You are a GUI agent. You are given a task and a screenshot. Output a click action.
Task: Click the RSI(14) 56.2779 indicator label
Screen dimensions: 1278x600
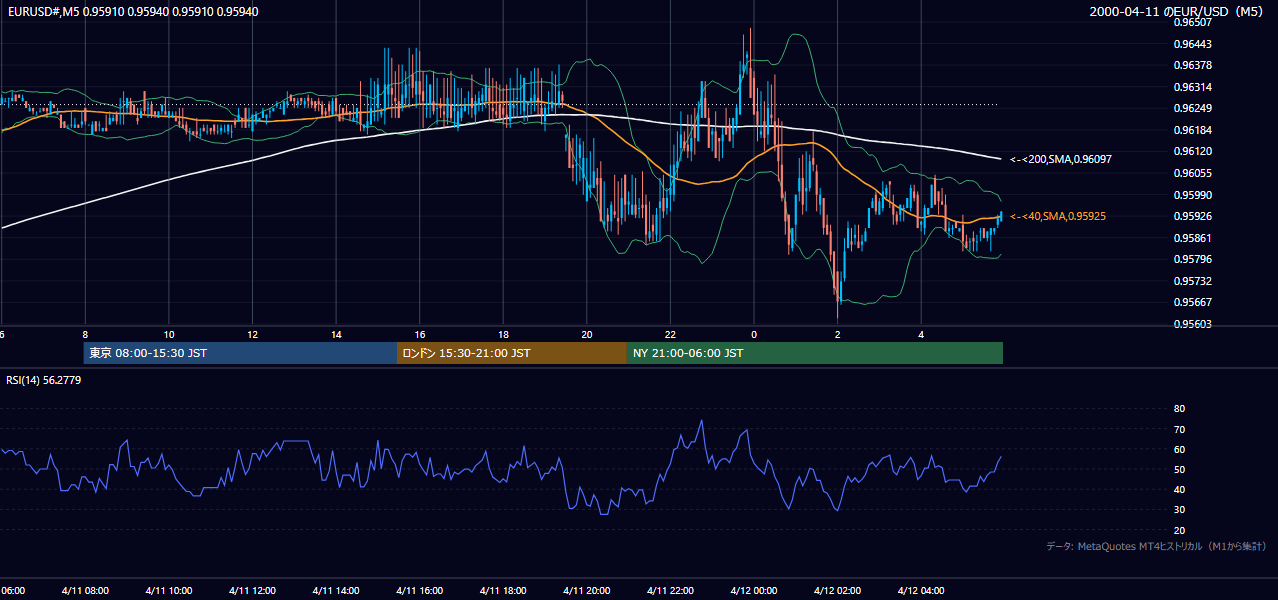pyautogui.click(x=44, y=380)
